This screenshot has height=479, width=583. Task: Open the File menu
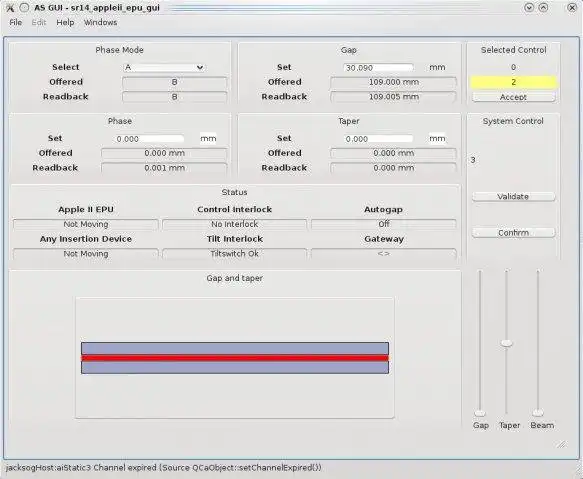[x=16, y=22]
